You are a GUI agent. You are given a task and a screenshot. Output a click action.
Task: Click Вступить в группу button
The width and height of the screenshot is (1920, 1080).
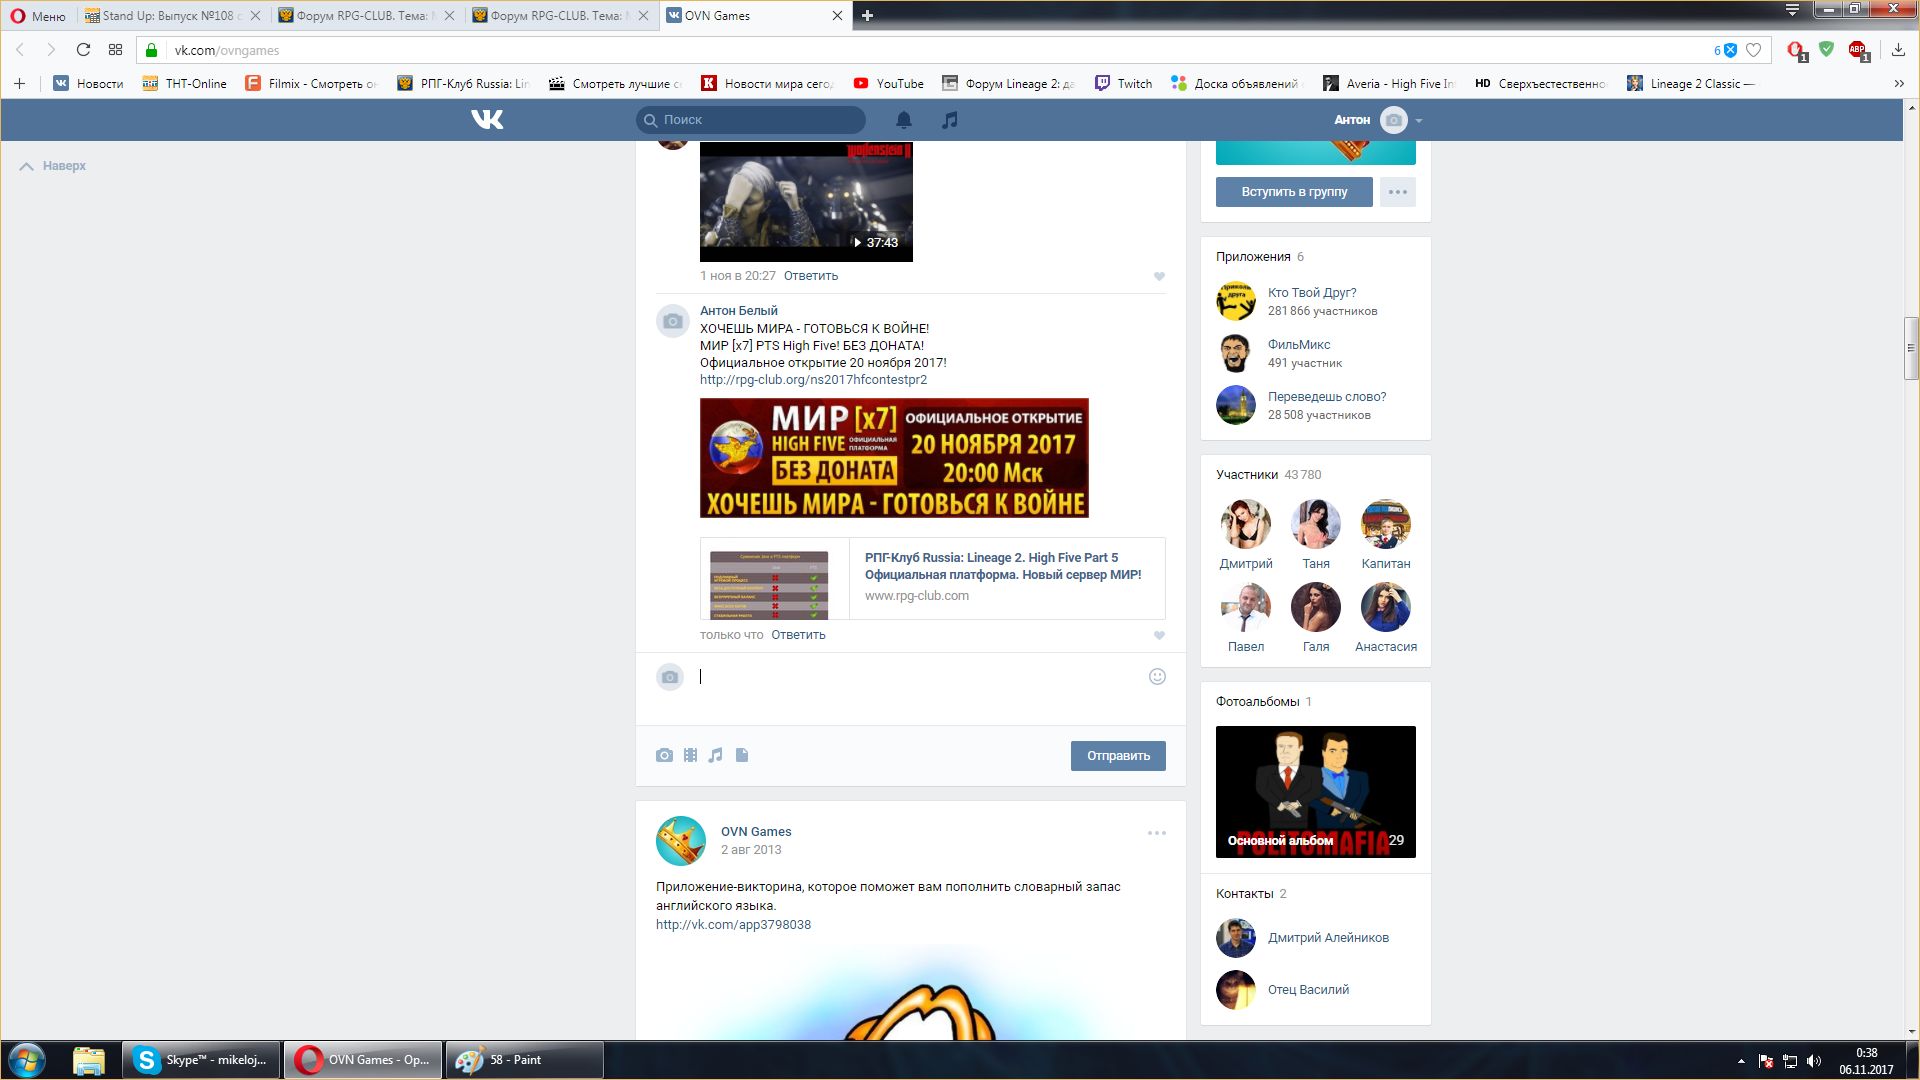[1293, 192]
